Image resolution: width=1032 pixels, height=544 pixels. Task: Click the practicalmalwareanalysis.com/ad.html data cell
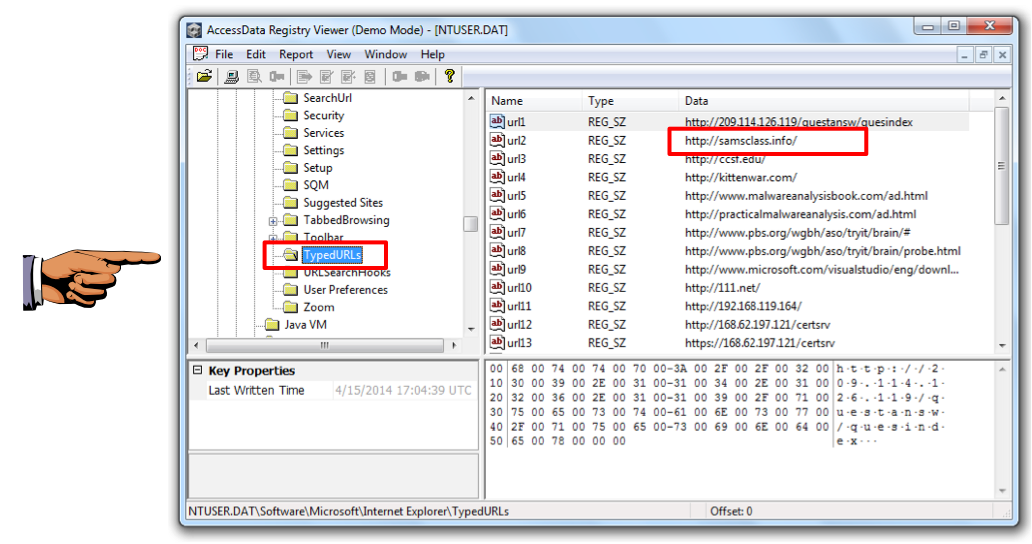[800, 214]
